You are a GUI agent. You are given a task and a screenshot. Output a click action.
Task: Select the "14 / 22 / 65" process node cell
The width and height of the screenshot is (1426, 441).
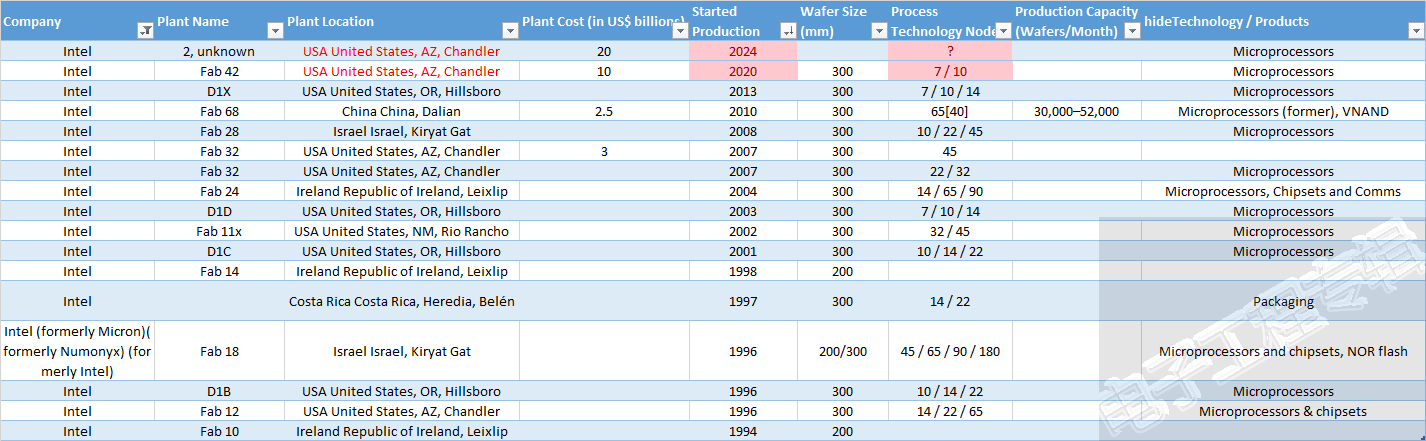[950, 411]
